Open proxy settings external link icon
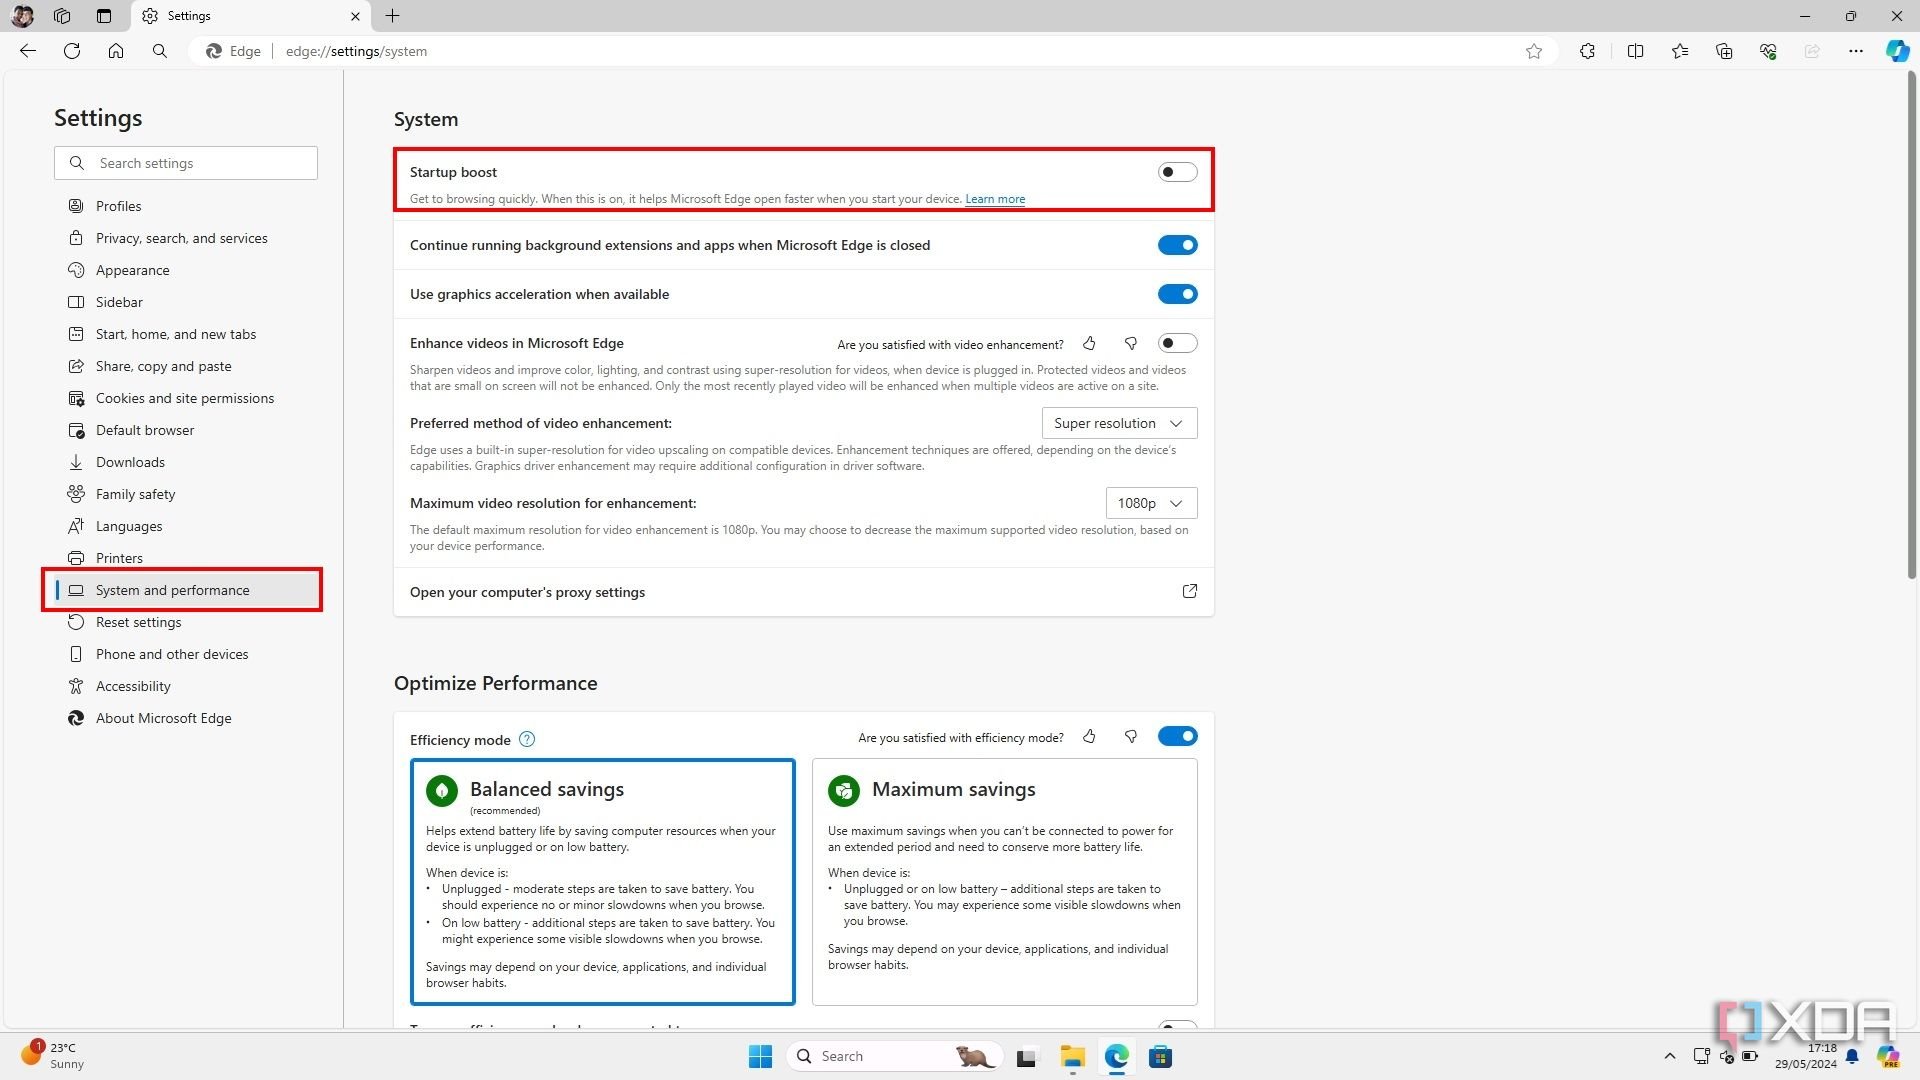 (x=1190, y=592)
